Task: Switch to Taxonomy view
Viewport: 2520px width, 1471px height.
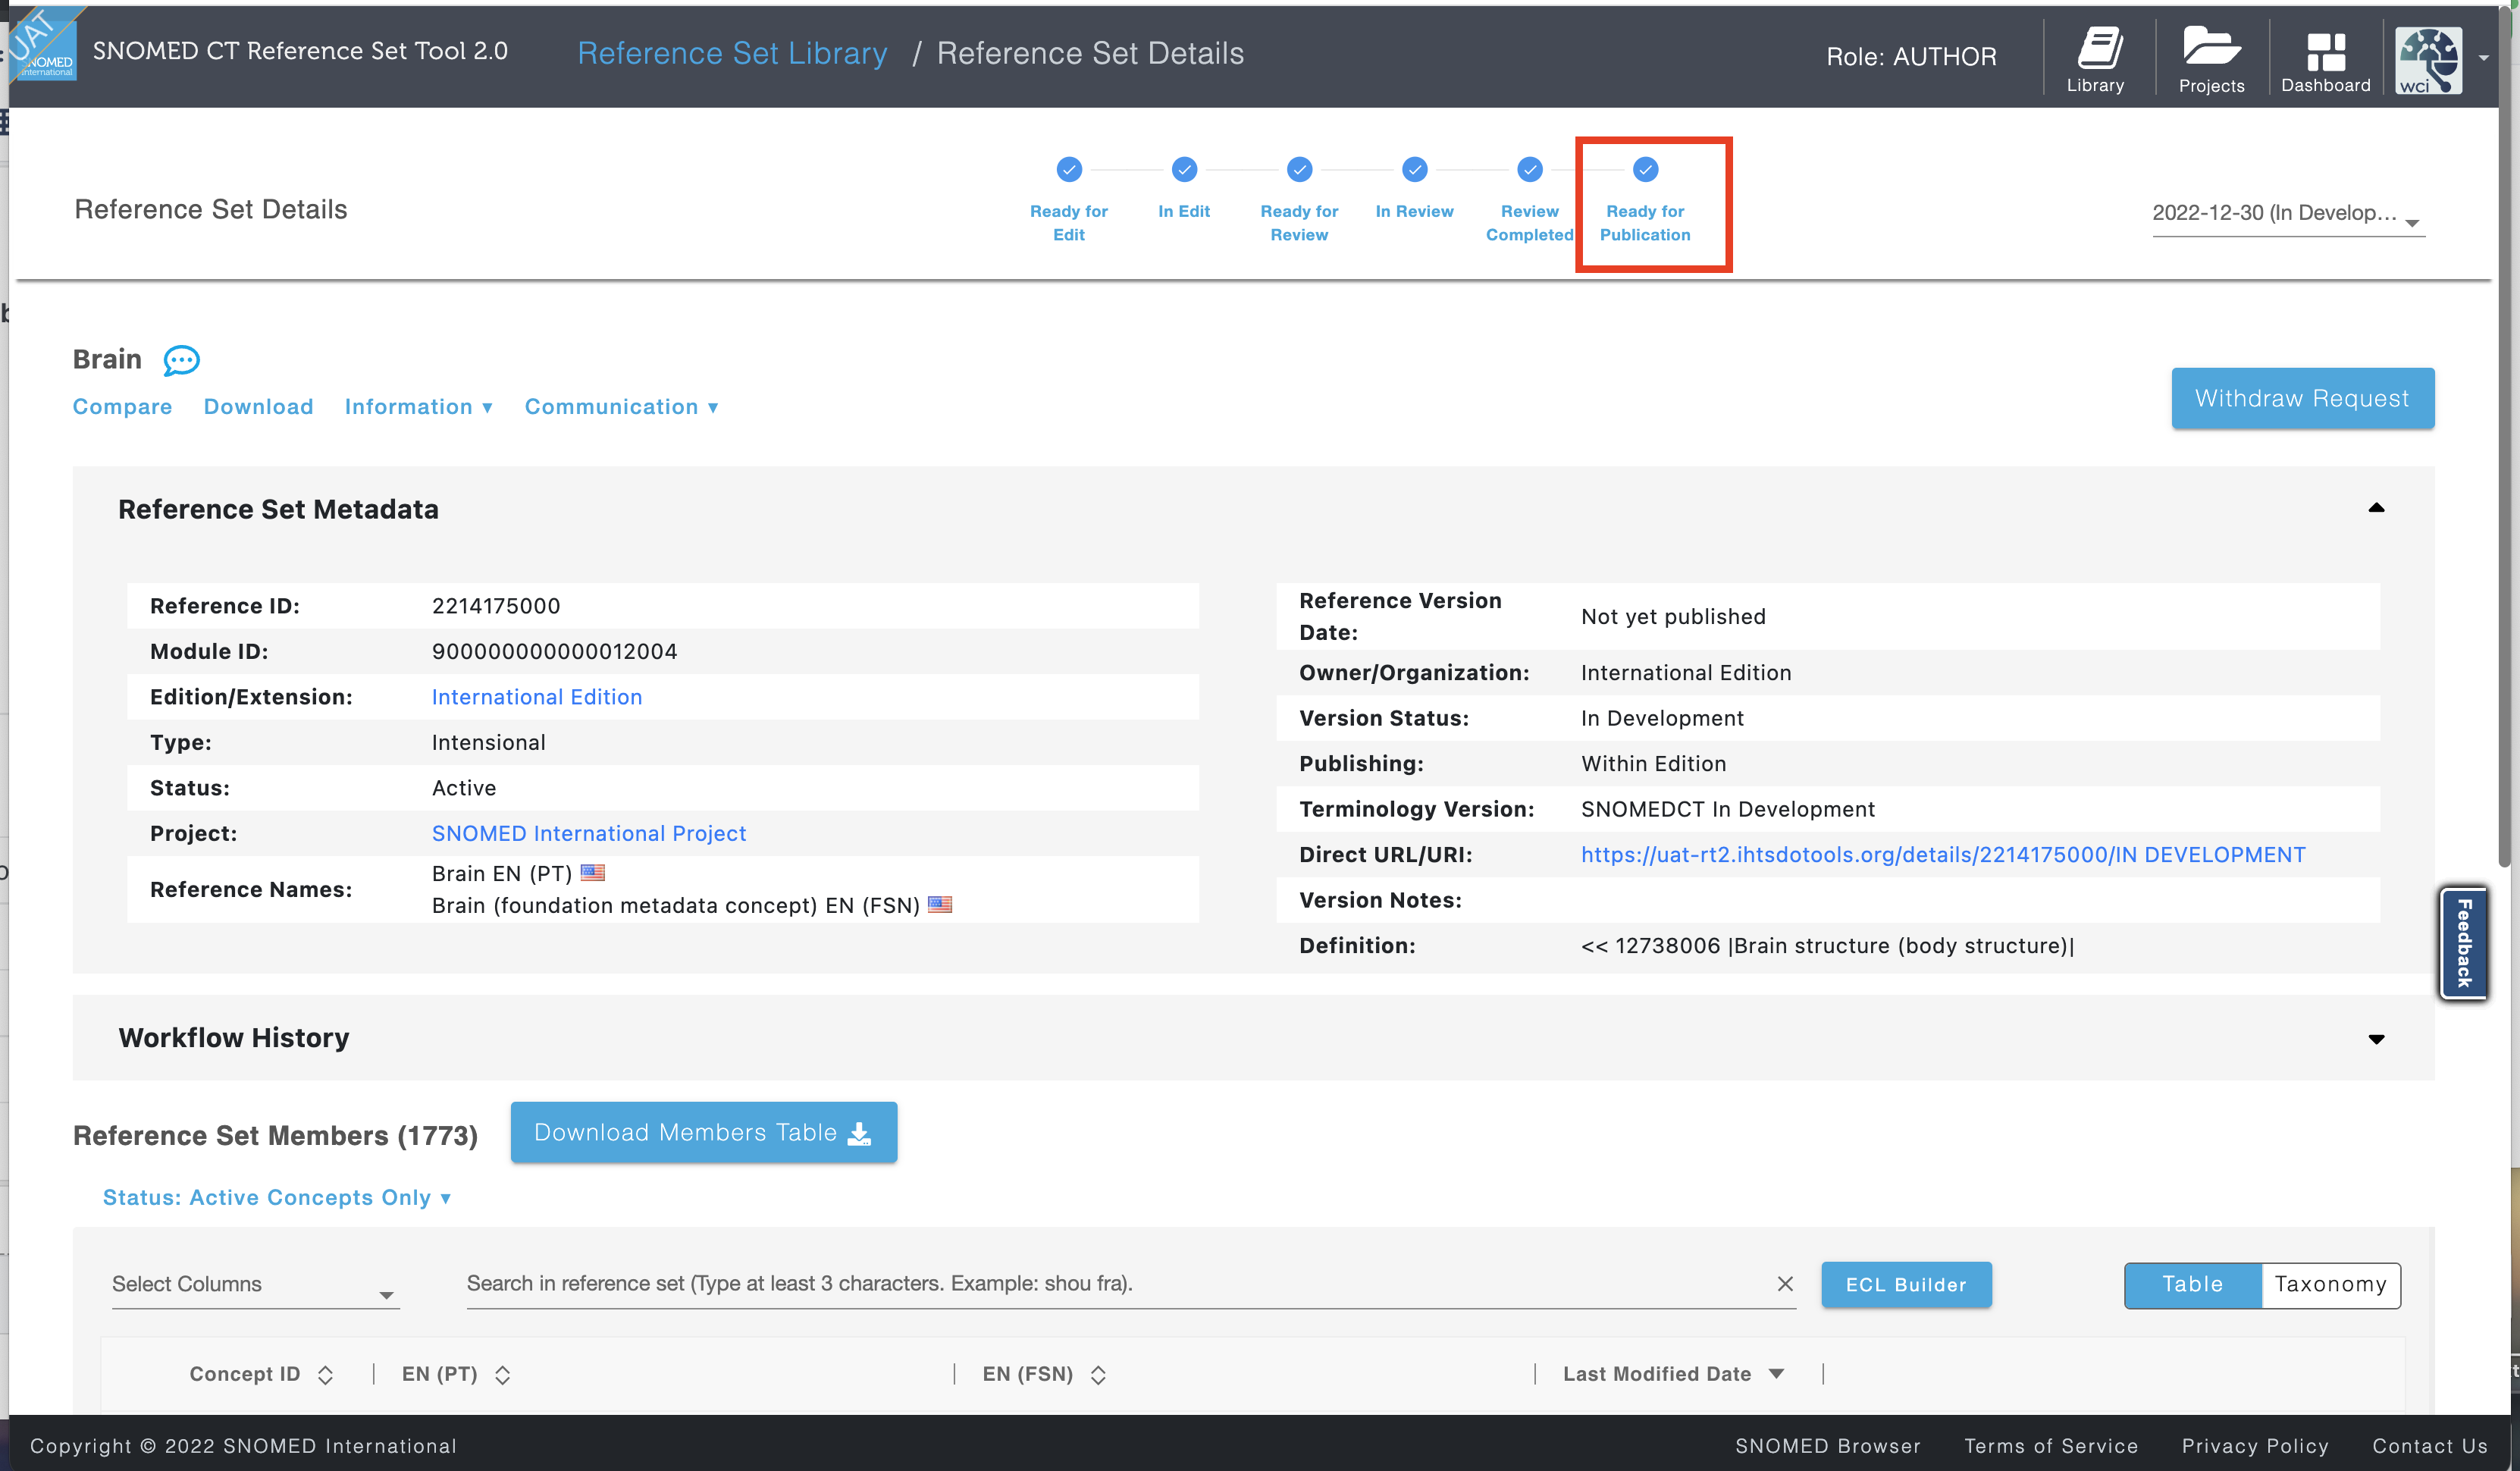Action: coord(2330,1285)
